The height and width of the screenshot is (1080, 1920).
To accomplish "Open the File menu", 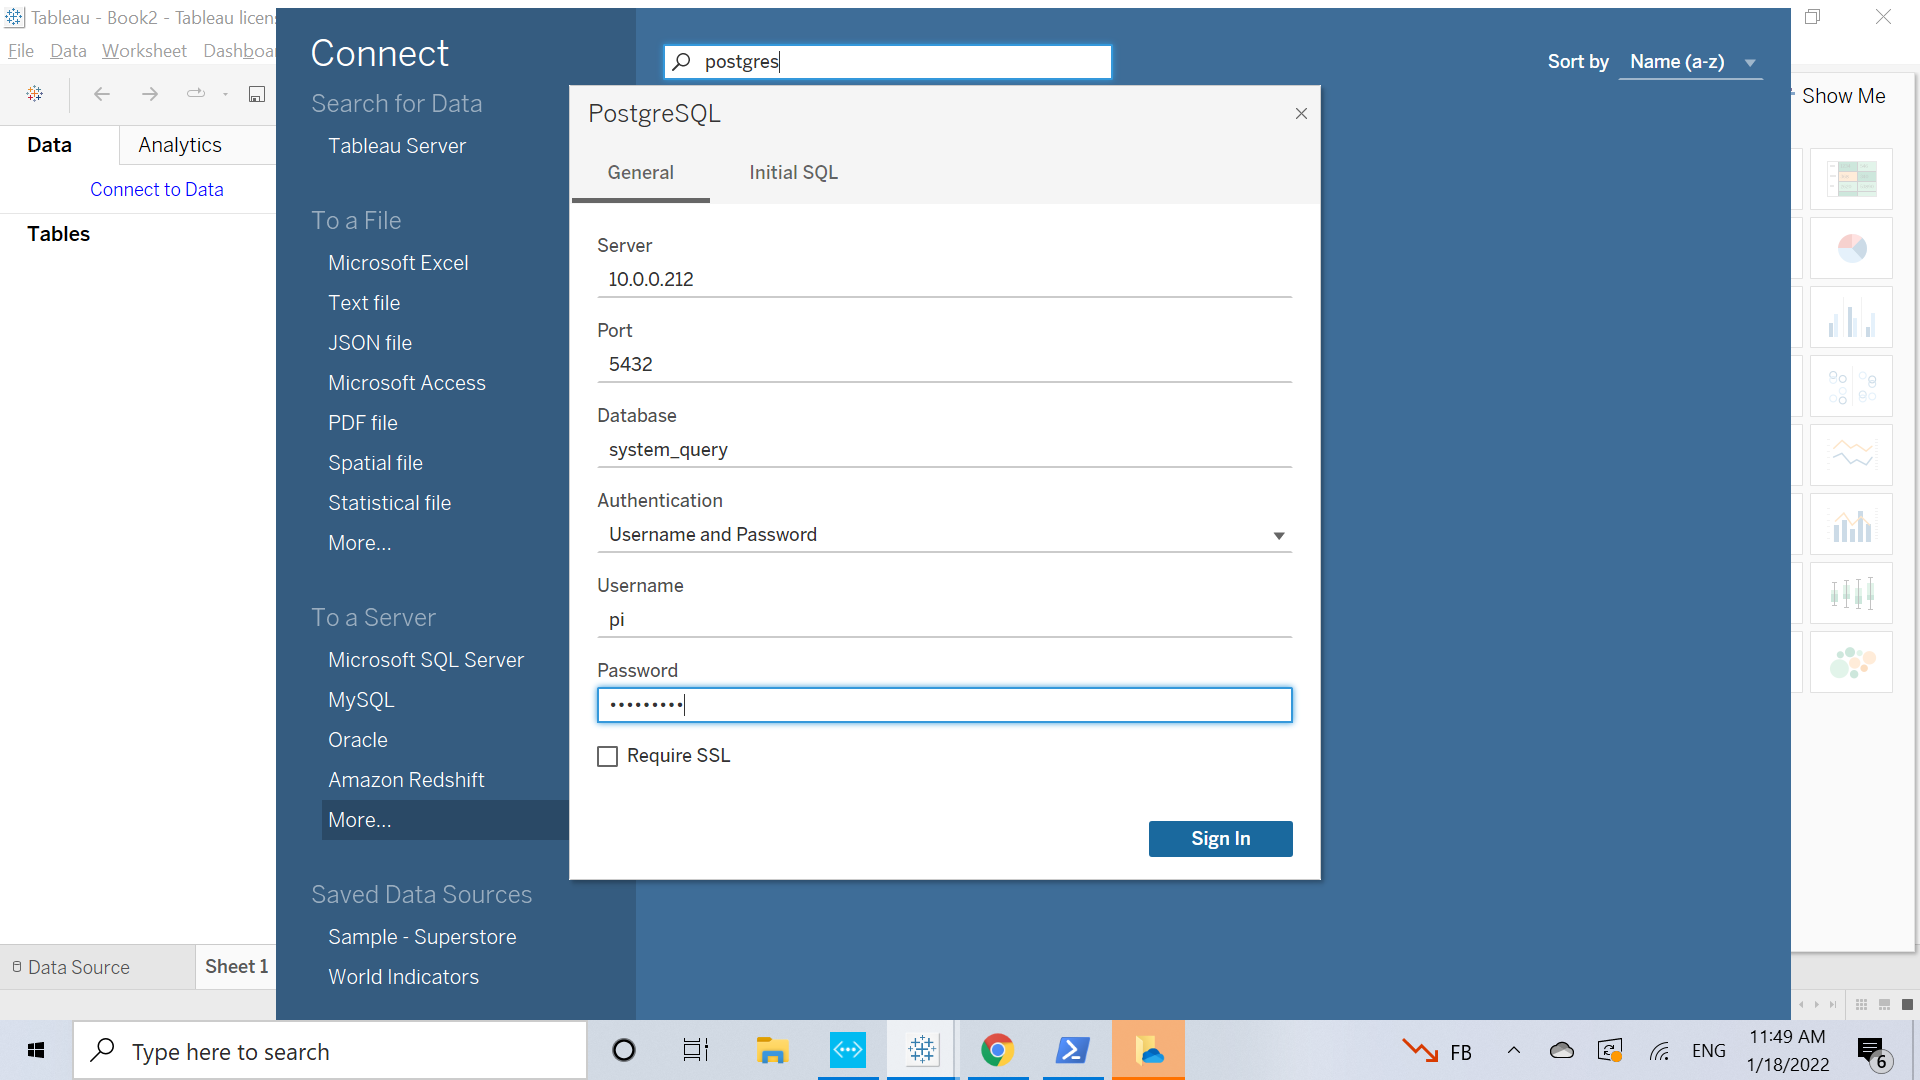I will point(20,51).
